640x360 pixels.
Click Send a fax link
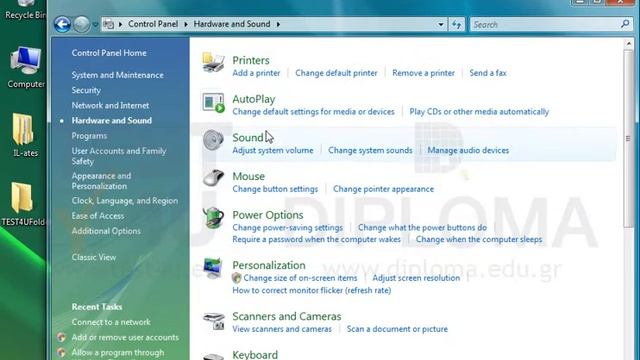tap(488, 73)
